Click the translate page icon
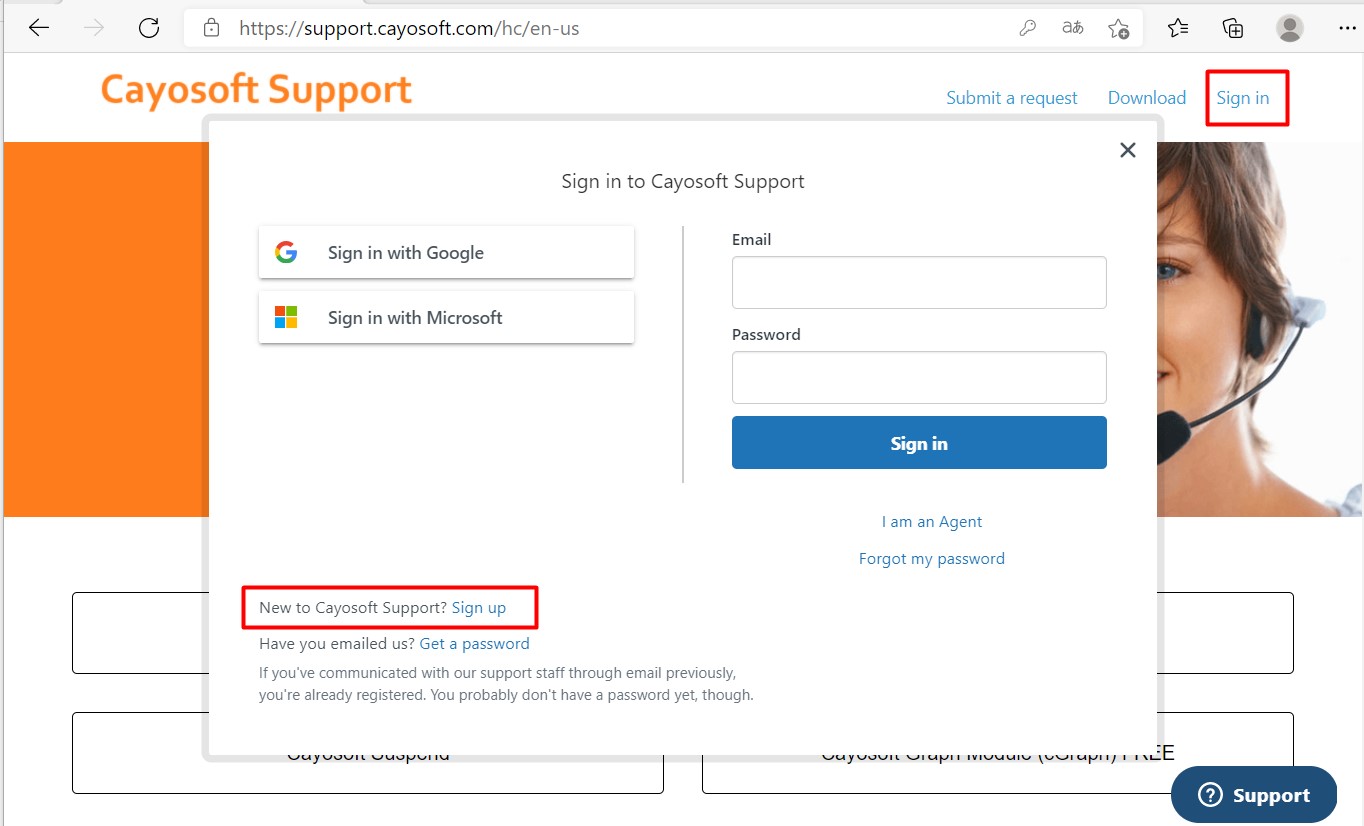The height and width of the screenshot is (826, 1364). click(1073, 28)
